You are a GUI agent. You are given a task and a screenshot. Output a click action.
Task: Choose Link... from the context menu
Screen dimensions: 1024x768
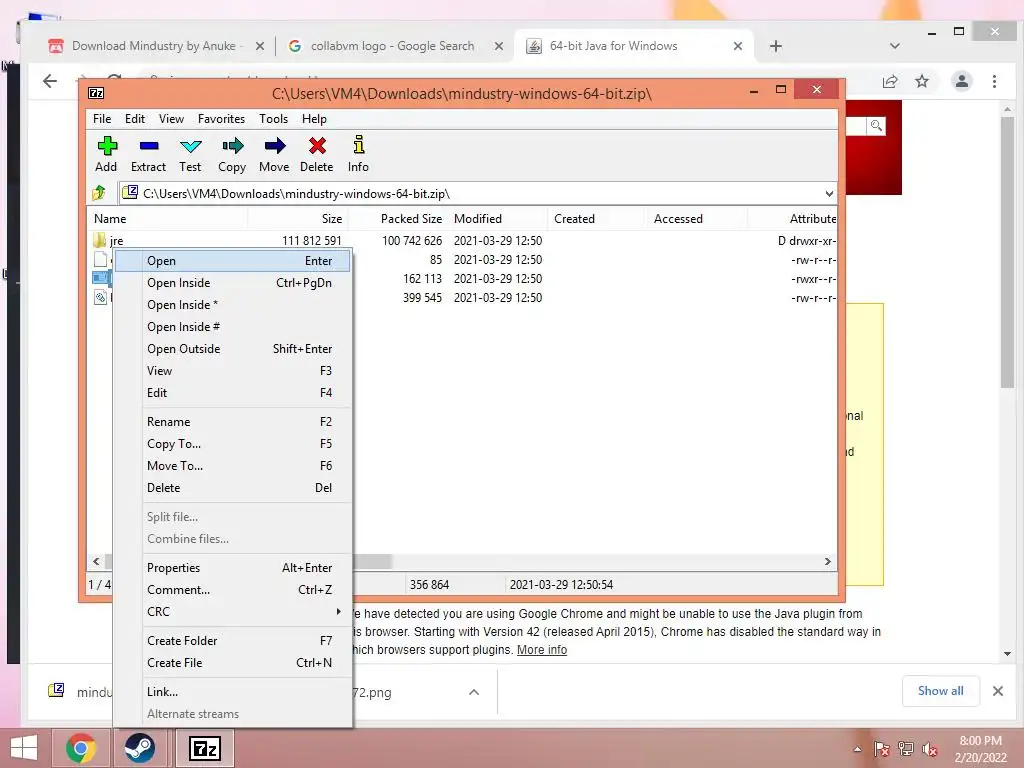click(x=233, y=692)
